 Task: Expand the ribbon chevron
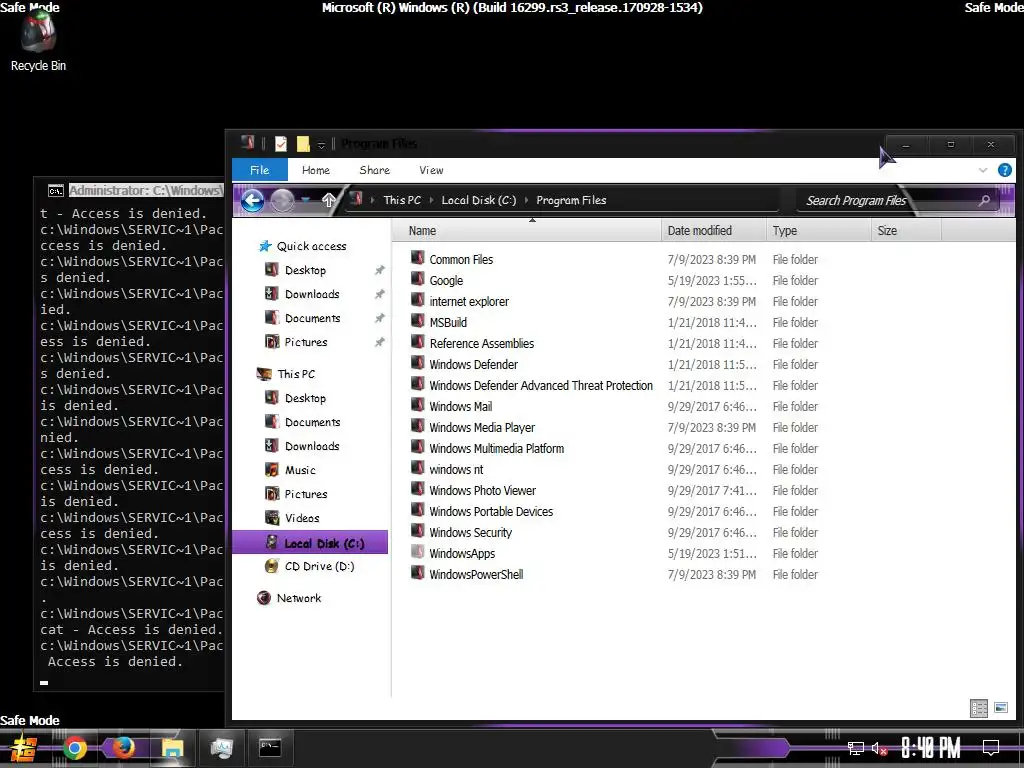[x=983, y=170]
